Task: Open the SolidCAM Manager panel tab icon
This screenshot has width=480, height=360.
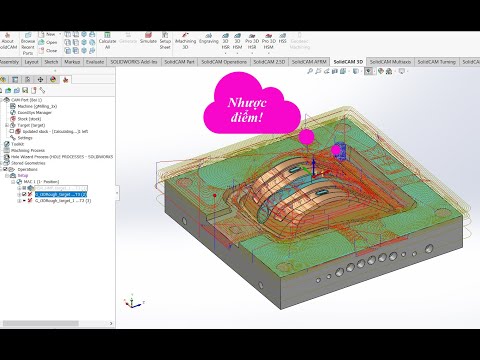Action: coord(66,79)
